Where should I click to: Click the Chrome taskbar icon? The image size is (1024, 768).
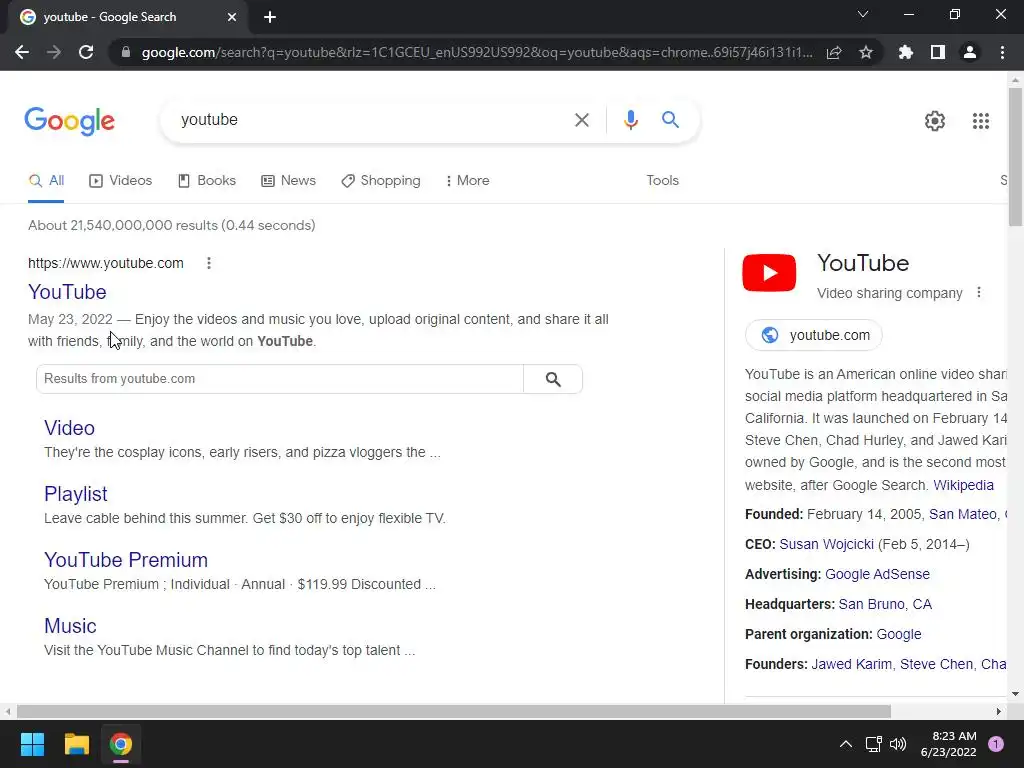pos(121,744)
